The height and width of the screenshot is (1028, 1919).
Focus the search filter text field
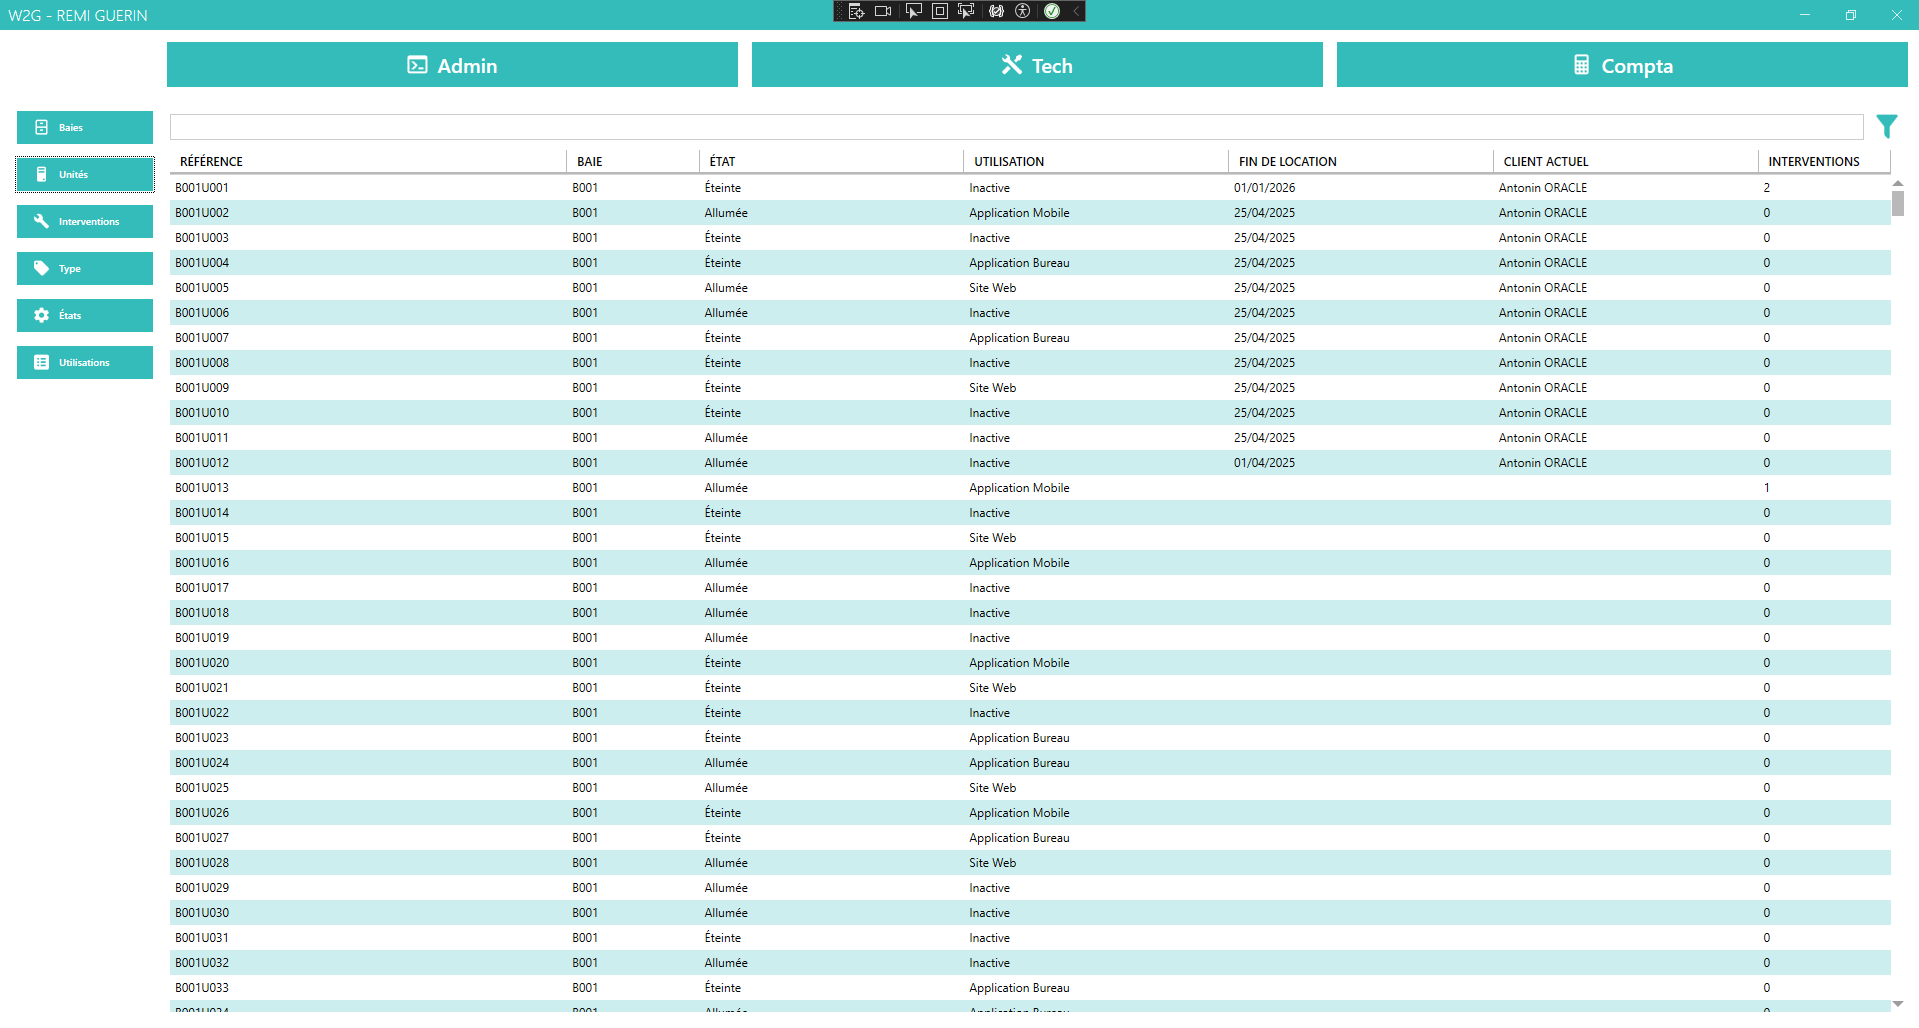click(x=1016, y=127)
